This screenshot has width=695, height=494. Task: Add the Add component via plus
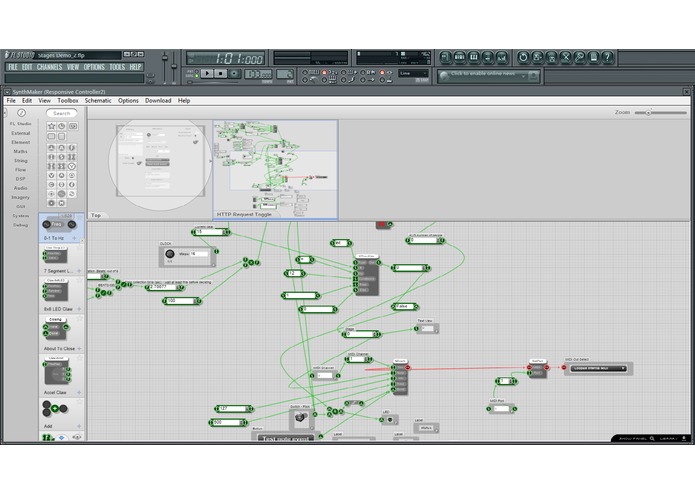point(79,426)
